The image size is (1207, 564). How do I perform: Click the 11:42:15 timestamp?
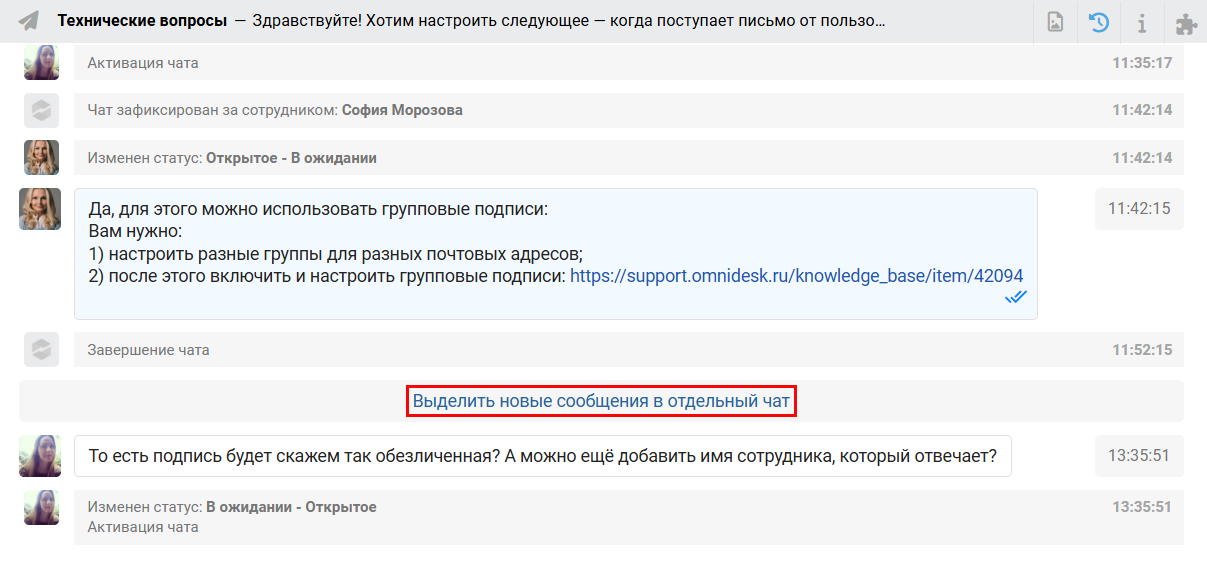[1139, 209]
